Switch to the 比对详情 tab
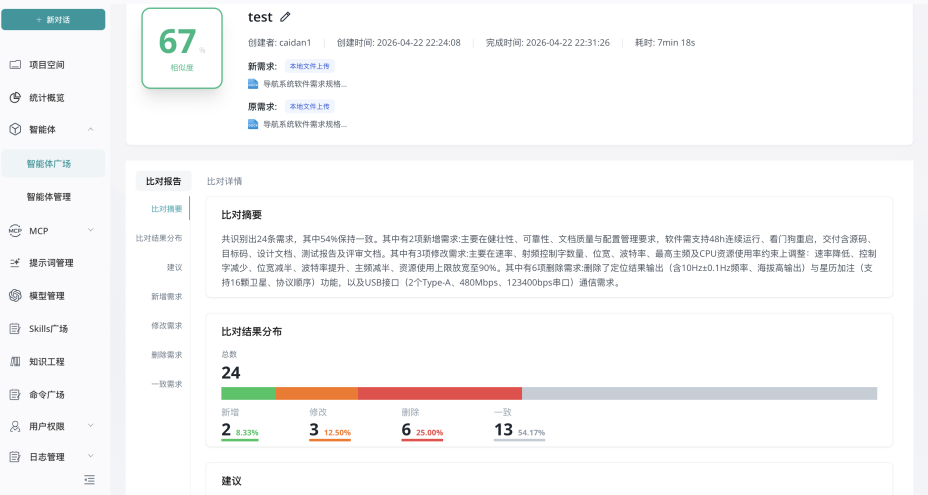Viewport: 928px width, 495px height. 224,181
